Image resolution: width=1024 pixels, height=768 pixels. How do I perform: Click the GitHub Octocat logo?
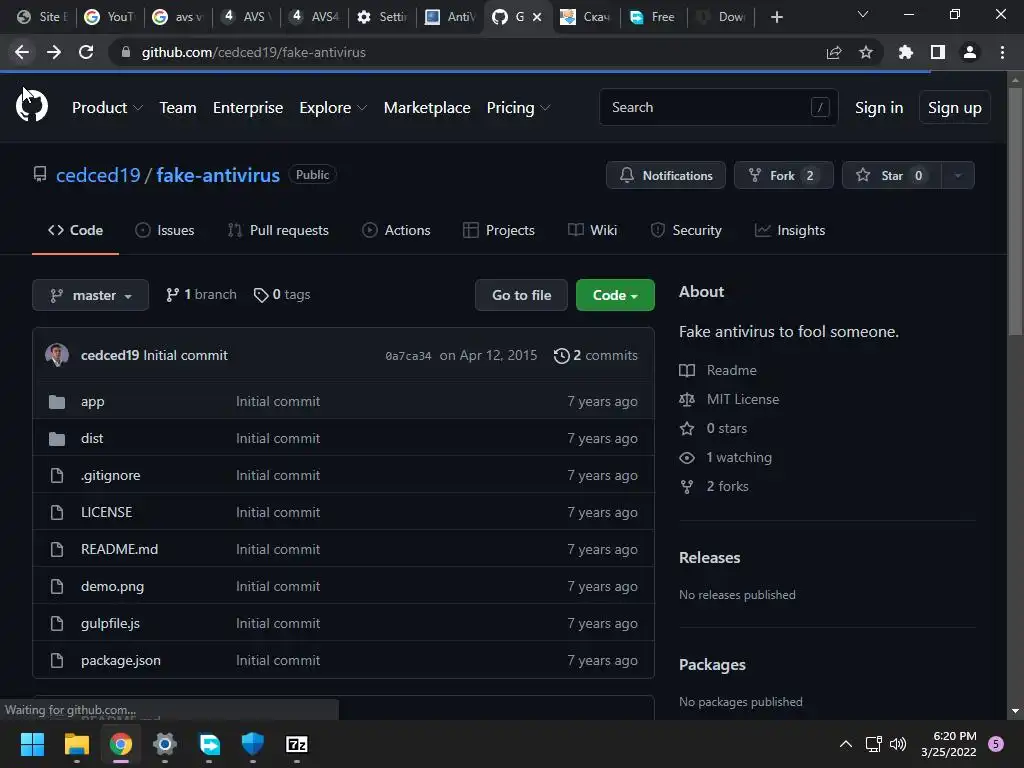(x=31, y=106)
